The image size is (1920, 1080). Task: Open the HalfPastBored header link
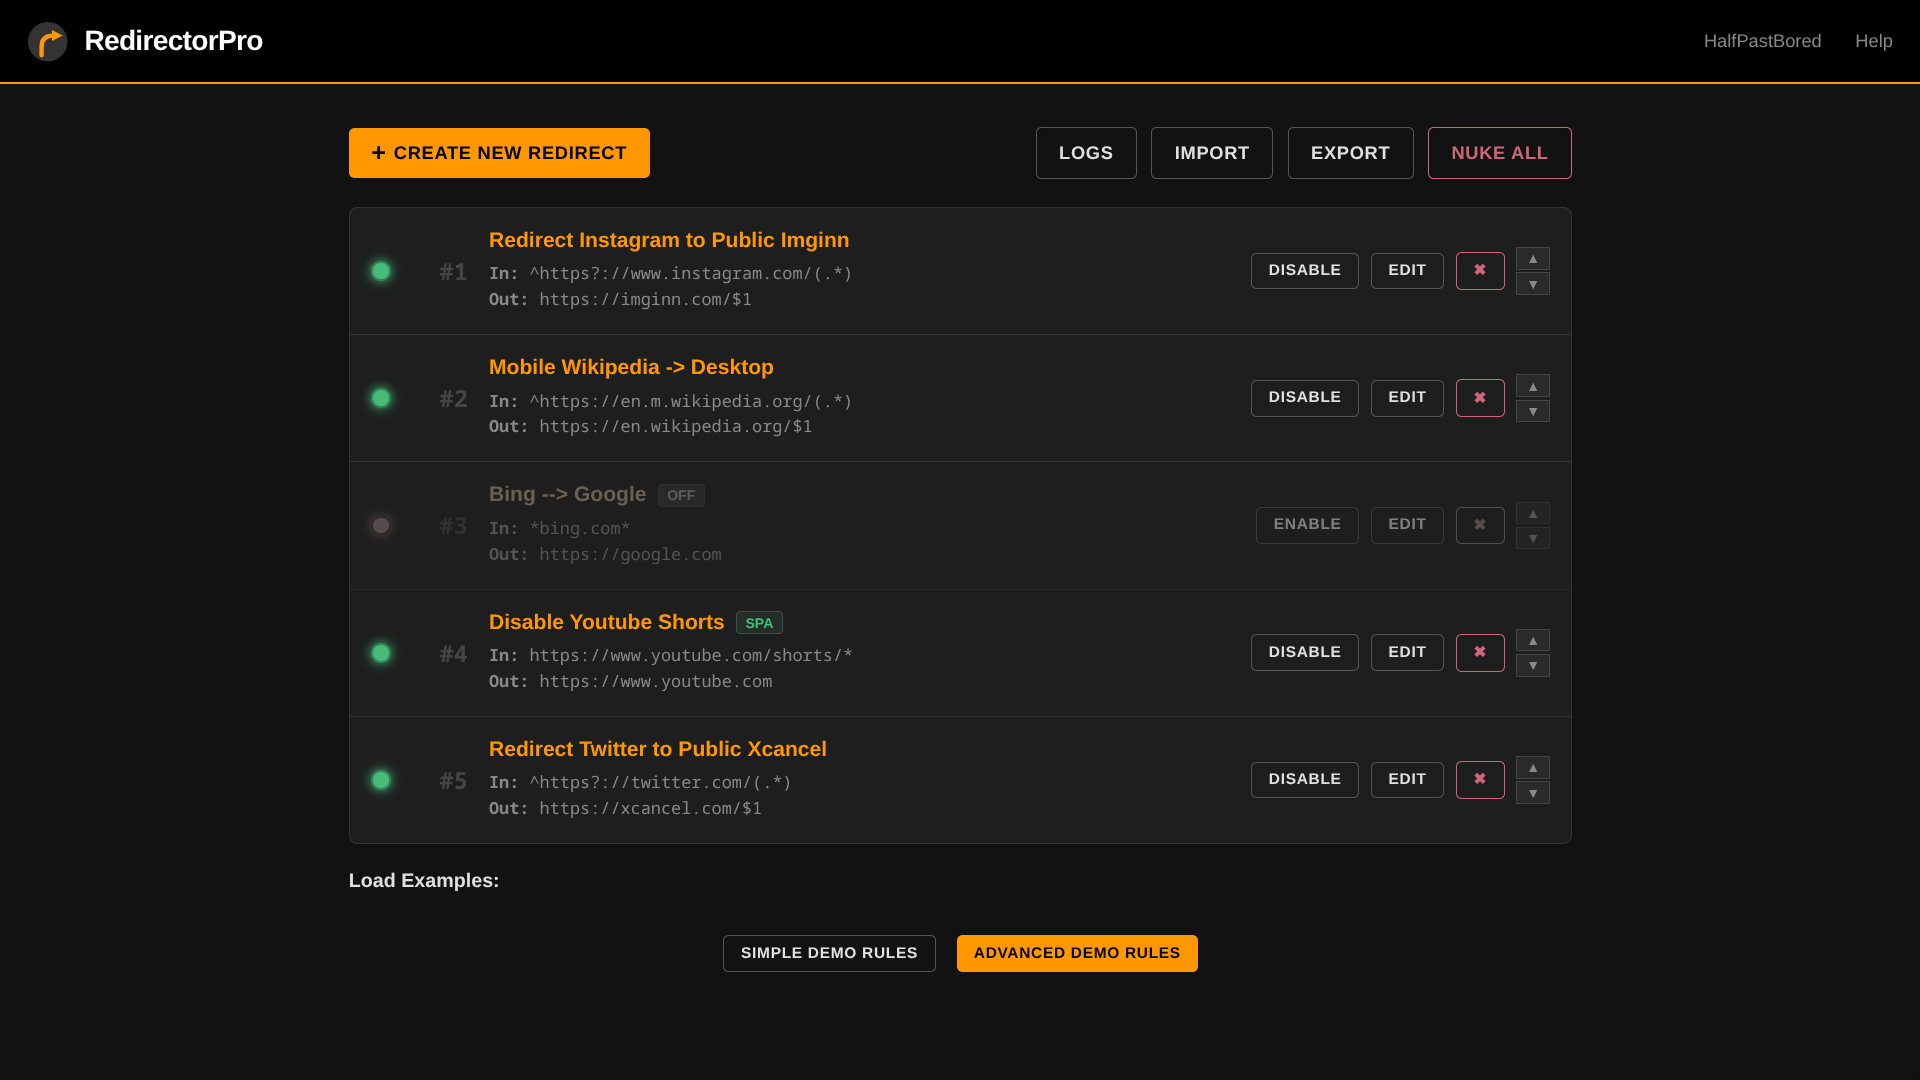pos(1762,41)
